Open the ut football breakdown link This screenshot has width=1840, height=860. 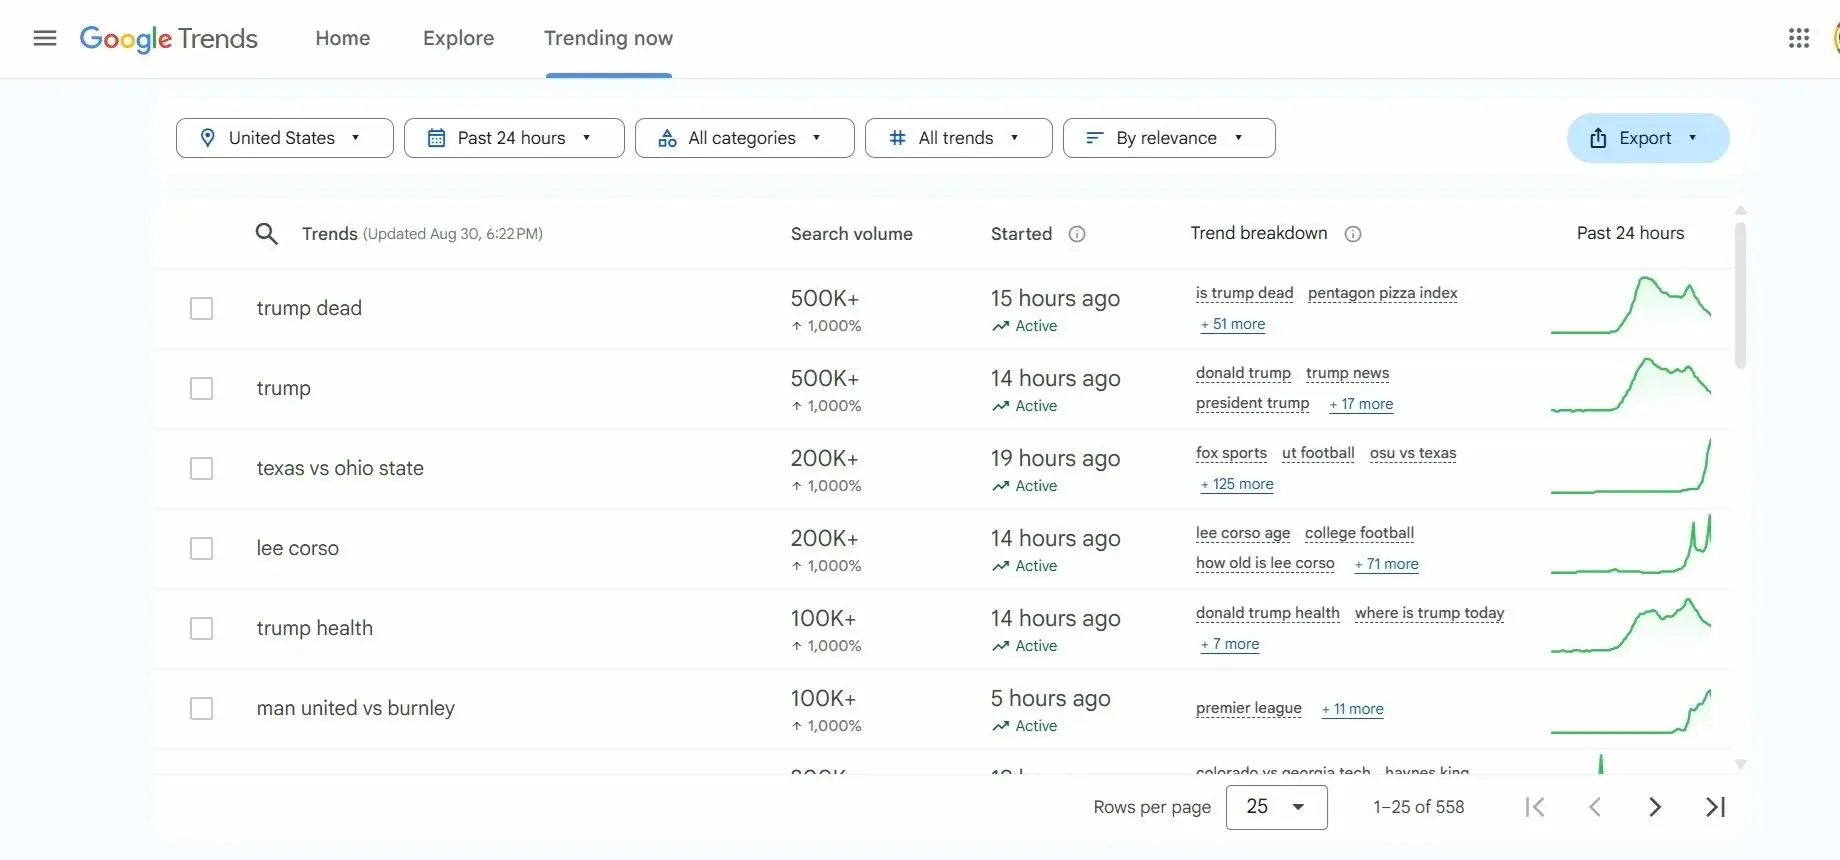click(1318, 453)
